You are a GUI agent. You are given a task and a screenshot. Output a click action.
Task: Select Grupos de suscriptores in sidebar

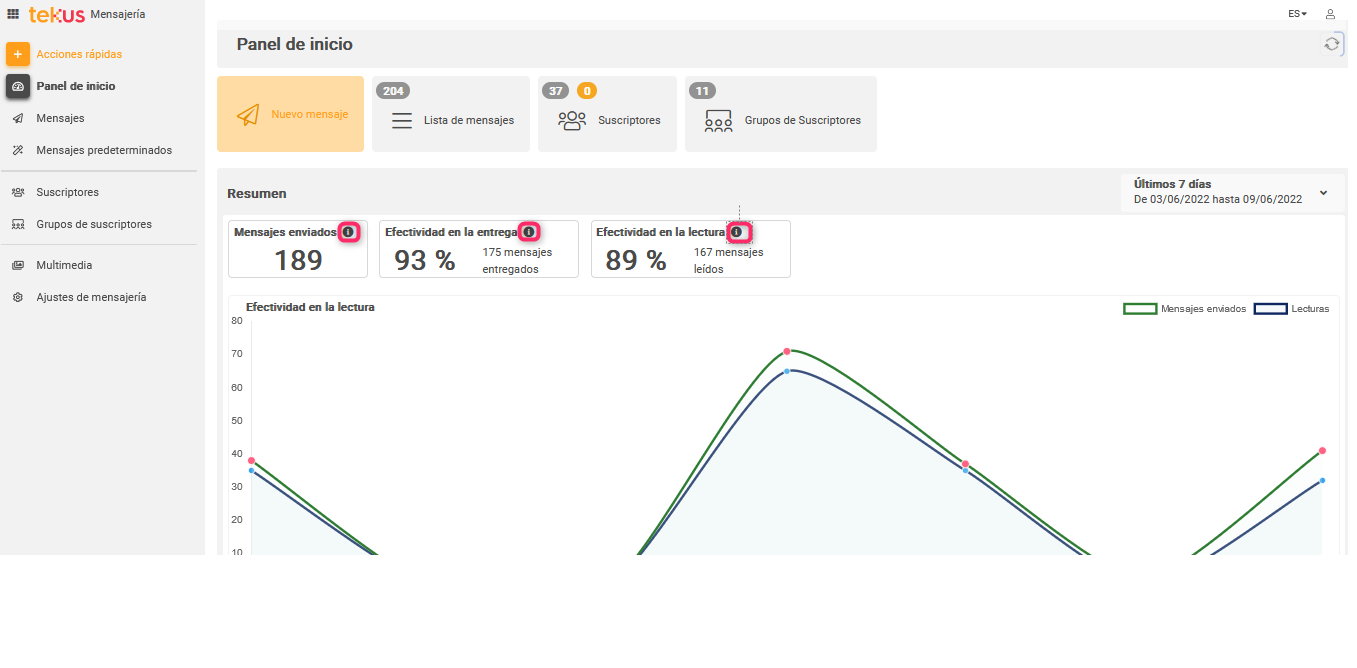coord(94,224)
